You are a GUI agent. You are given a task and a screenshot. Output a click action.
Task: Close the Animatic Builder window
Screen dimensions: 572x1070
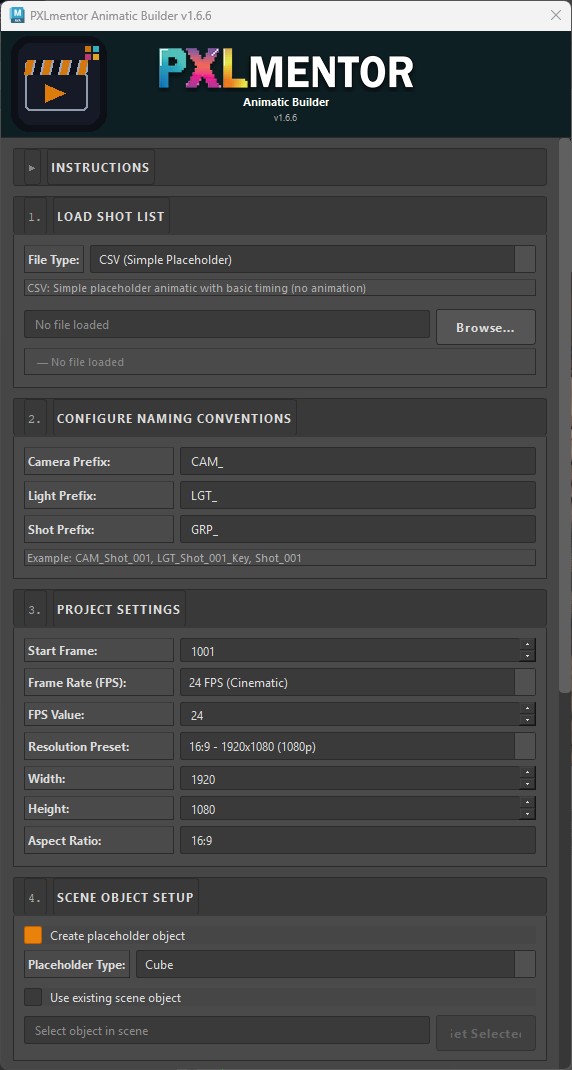(x=556, y=15)
